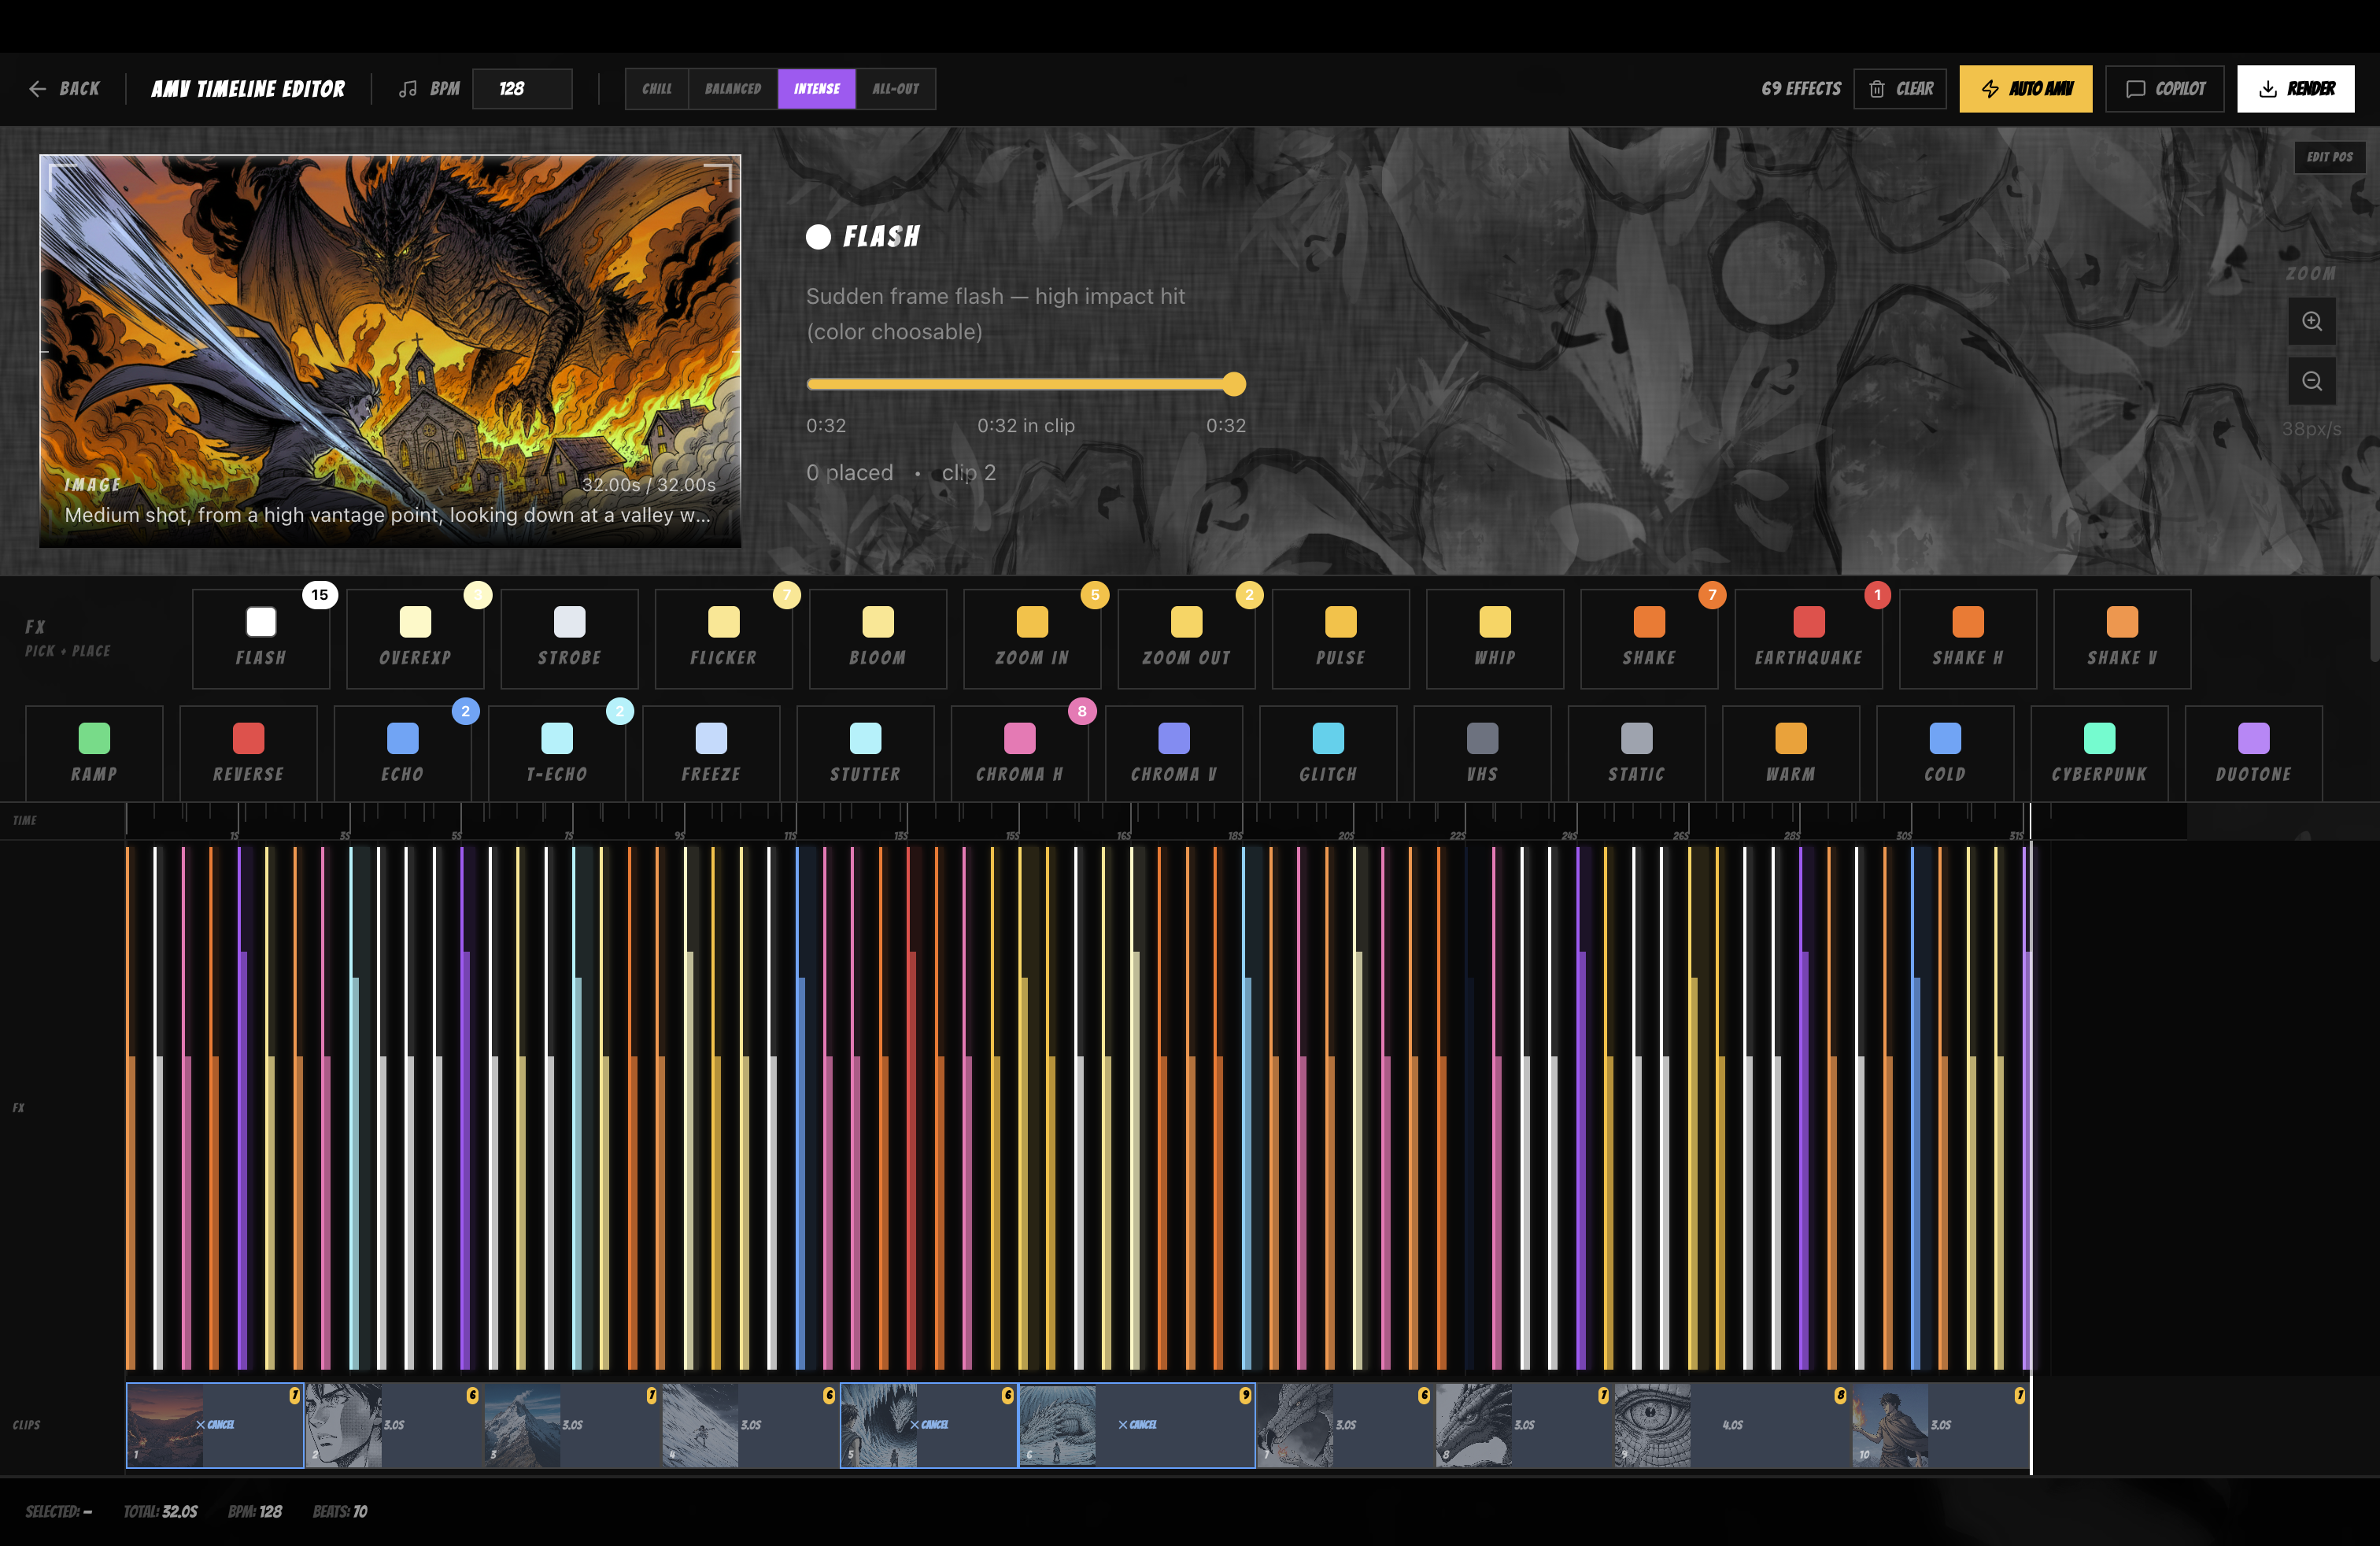The width and height of the screenshot is (2380, 1546).
Task: Select the Earthquake effect swatch
Action: (x=1808, y=623)
